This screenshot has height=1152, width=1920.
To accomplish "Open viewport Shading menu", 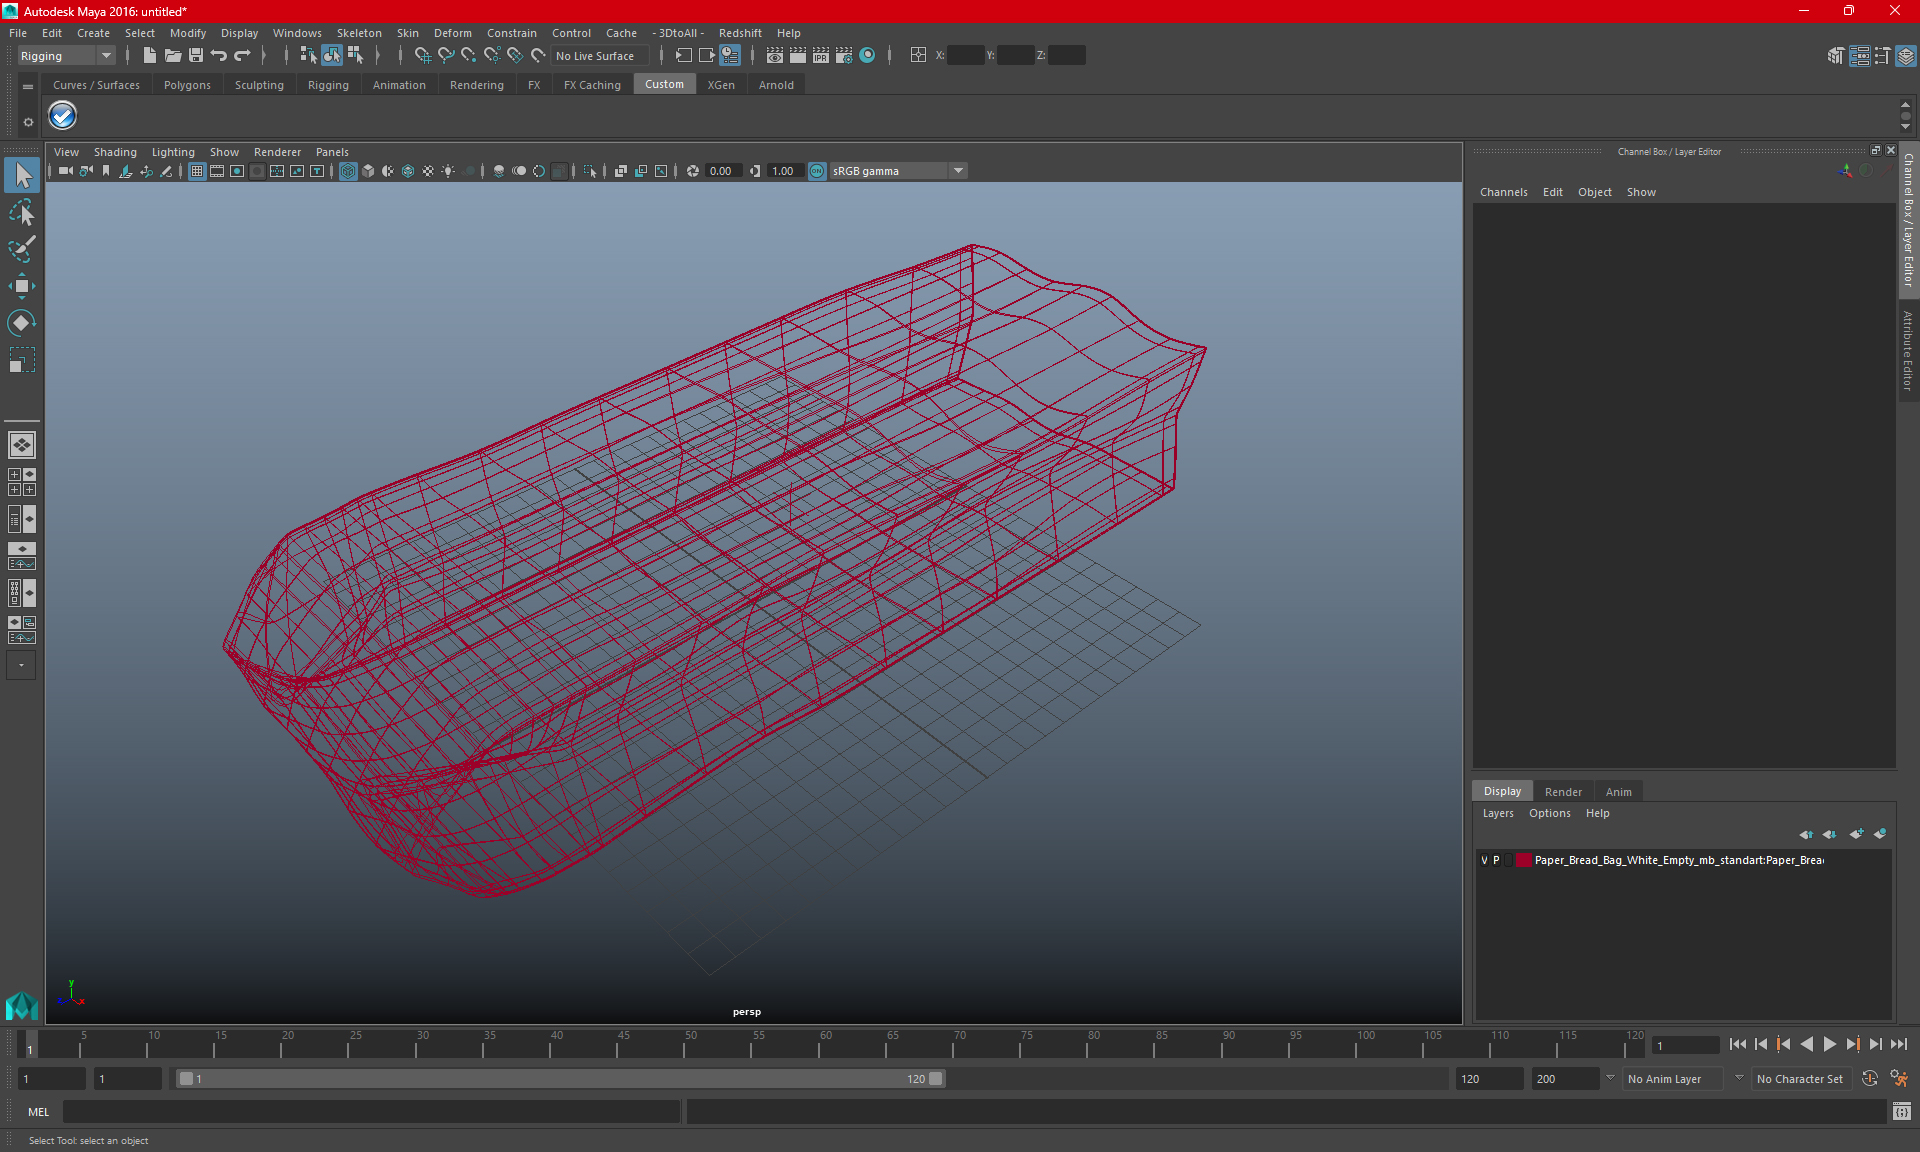I will (115, 152).
